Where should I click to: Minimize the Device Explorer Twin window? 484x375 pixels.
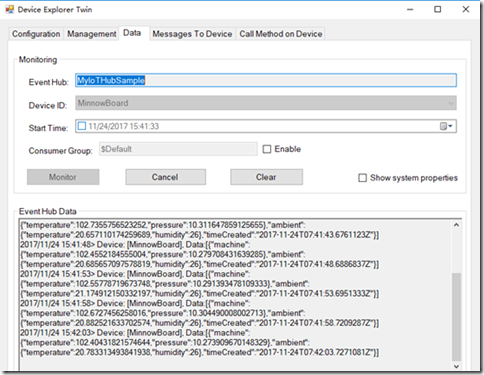pyautogui.click(x=410, y=9)
